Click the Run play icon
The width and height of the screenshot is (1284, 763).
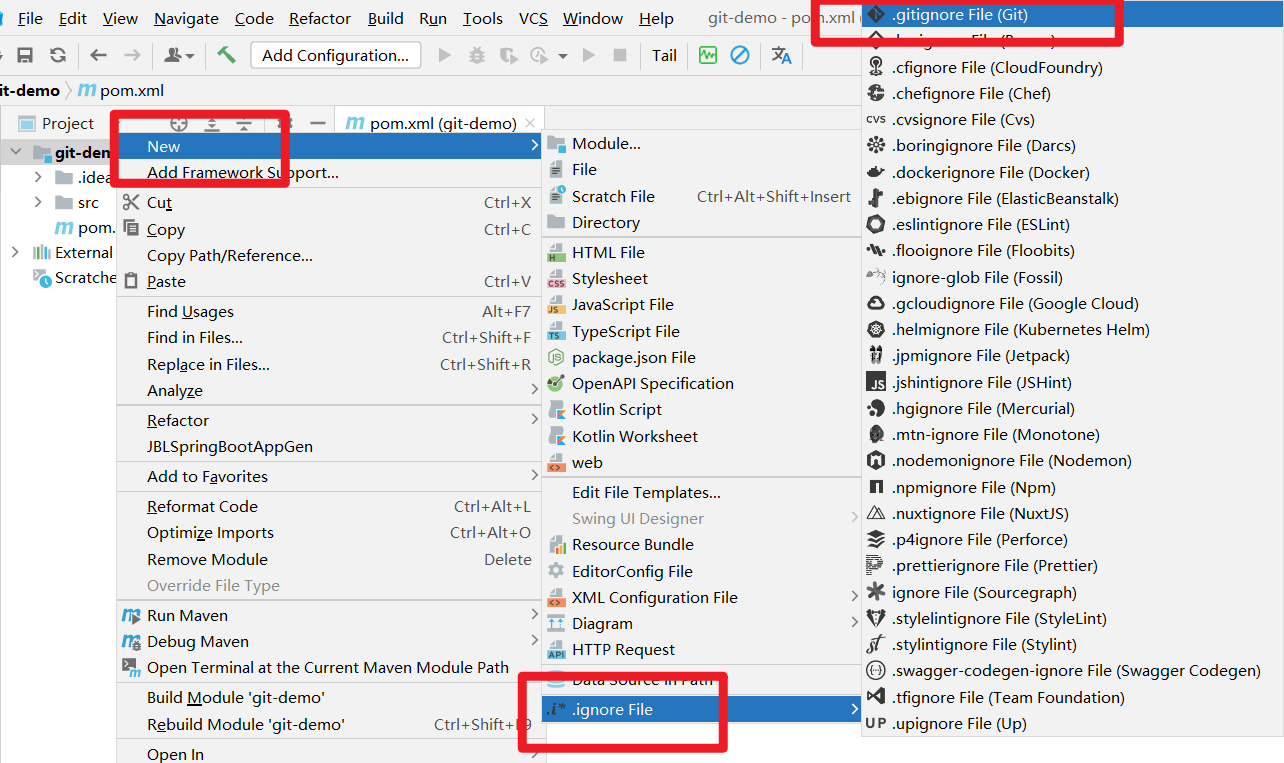(x=445, y=56)
